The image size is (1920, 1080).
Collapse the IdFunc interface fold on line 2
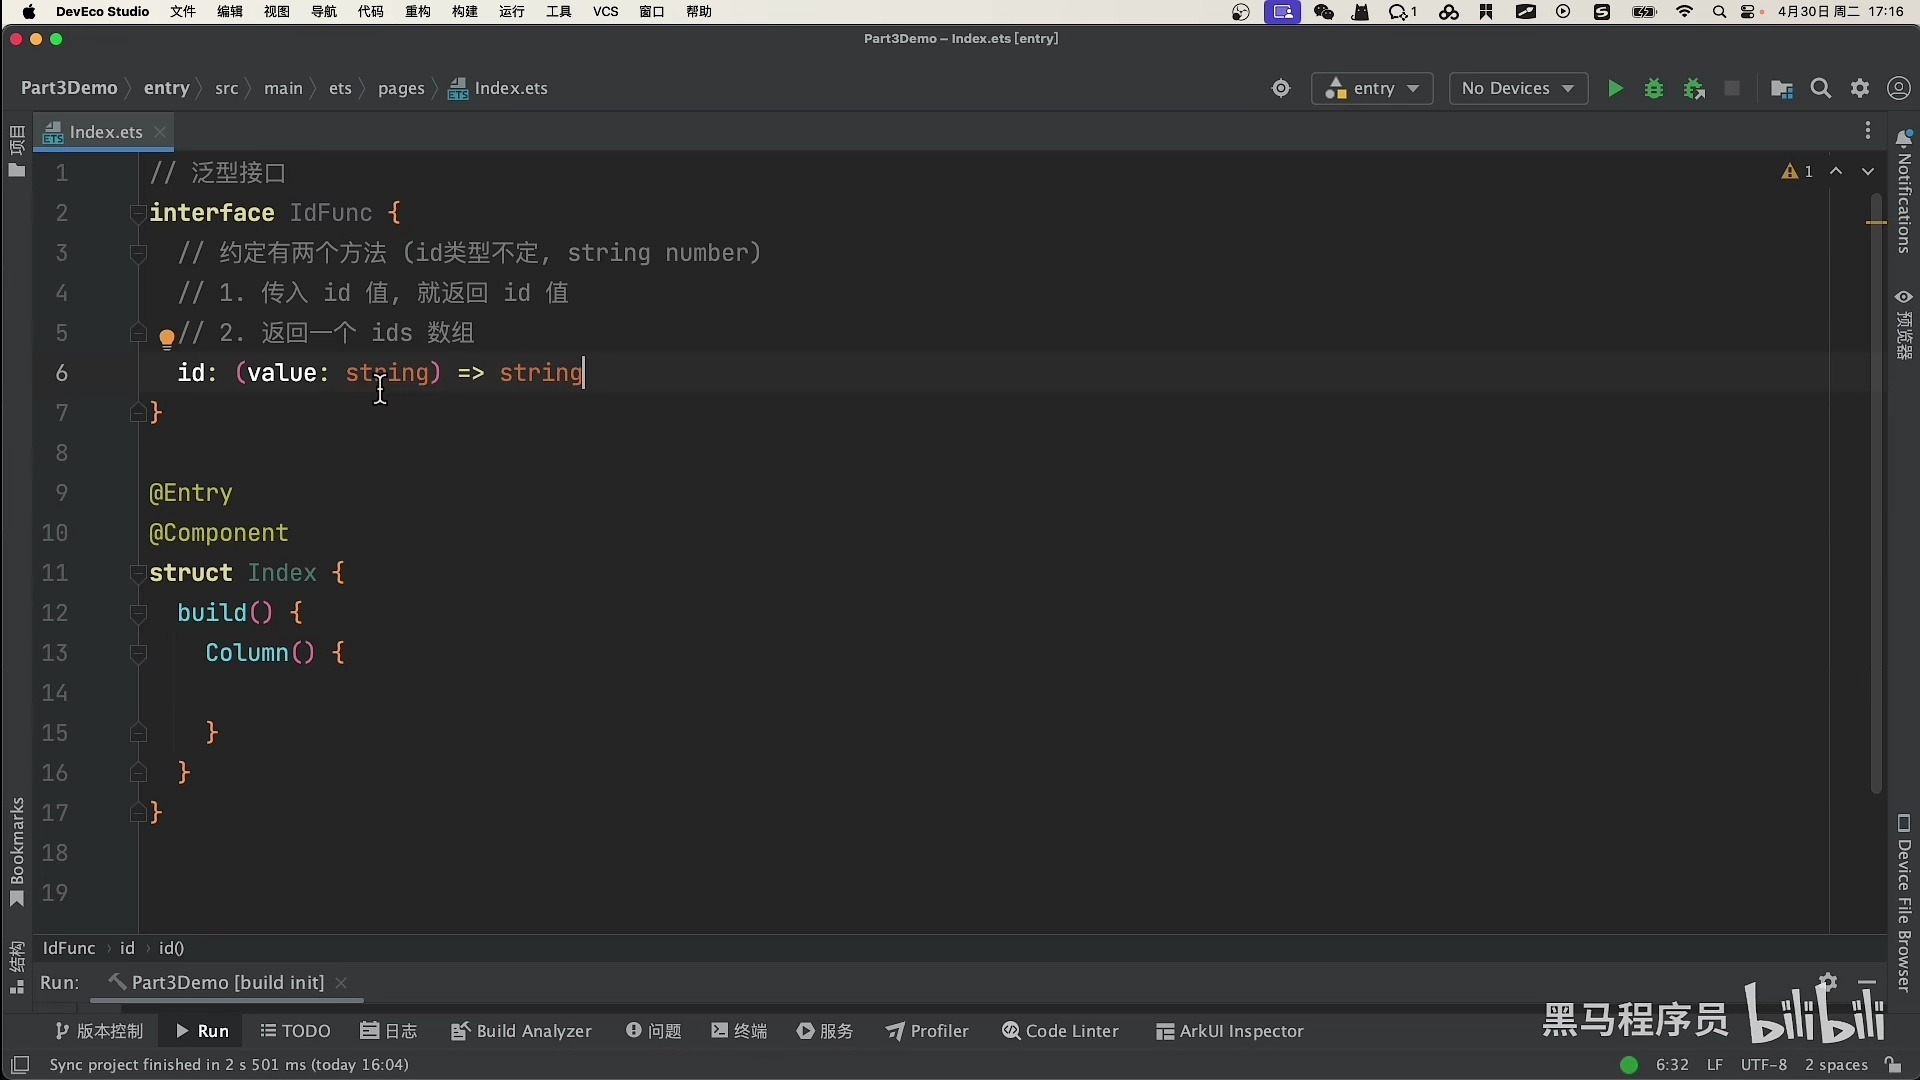(x=139, y=213)
